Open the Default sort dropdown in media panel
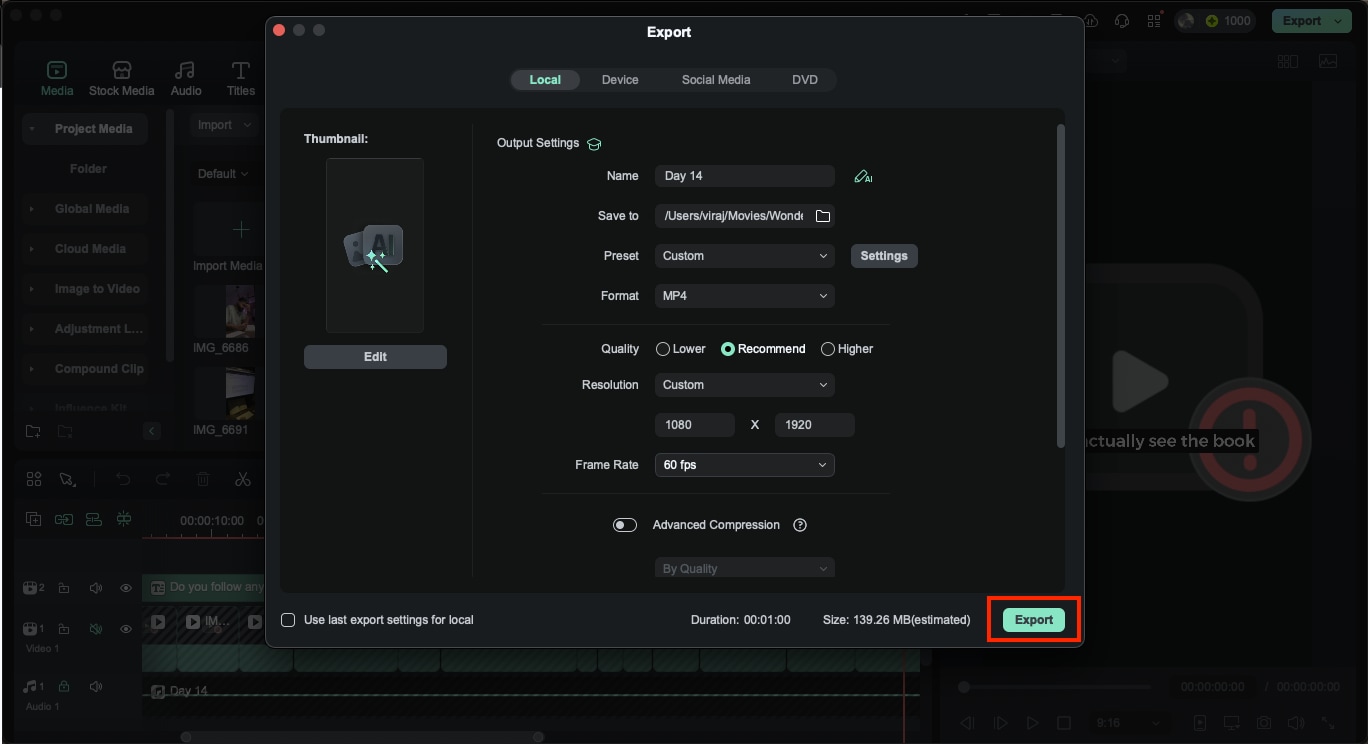Viewport: 1368px width, 744px height. tap(222, 174)
